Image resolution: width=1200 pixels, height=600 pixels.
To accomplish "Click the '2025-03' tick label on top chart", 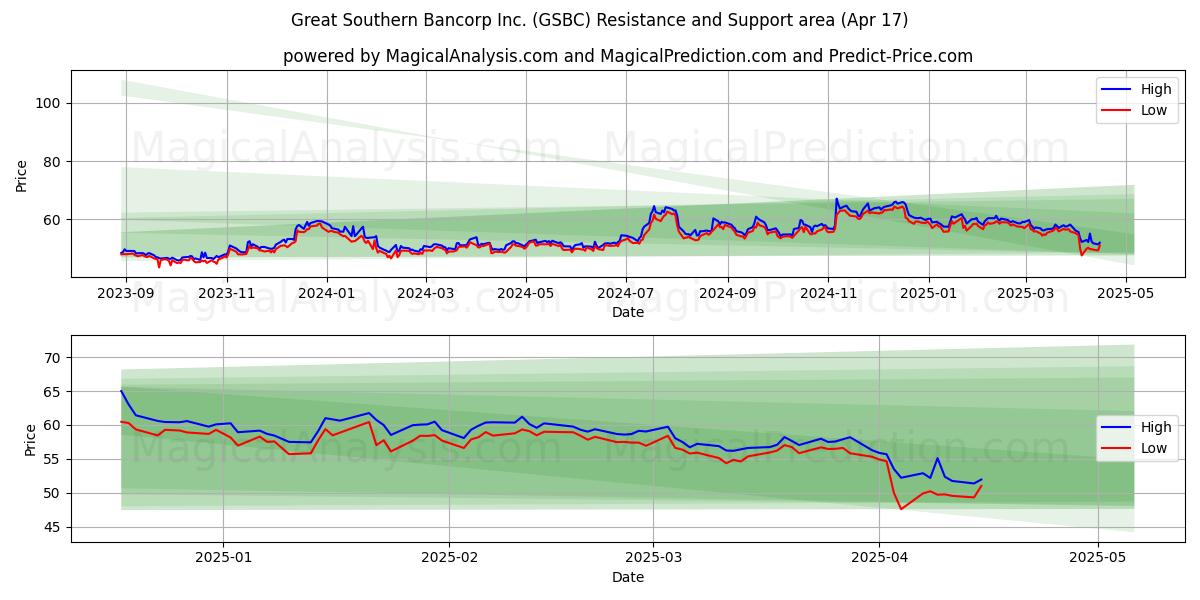I will tap(1026, 293).
